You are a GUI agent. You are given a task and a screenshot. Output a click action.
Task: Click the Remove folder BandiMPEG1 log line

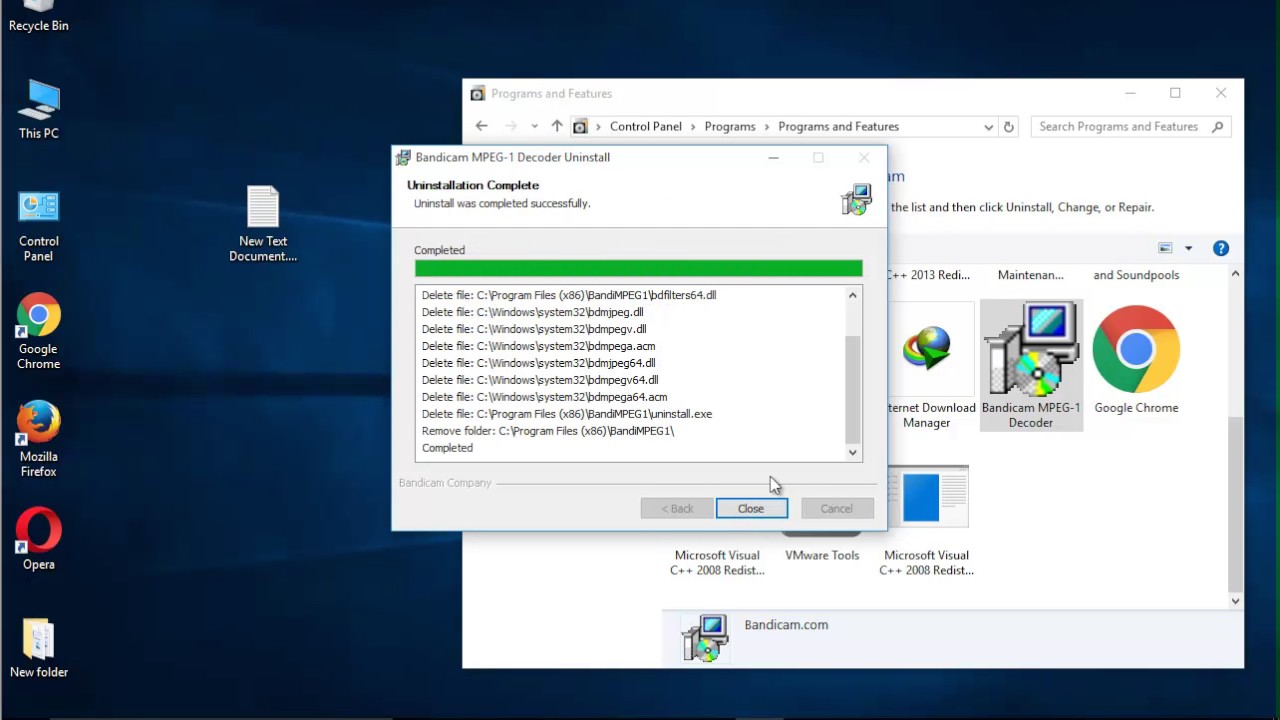point(548,431)
